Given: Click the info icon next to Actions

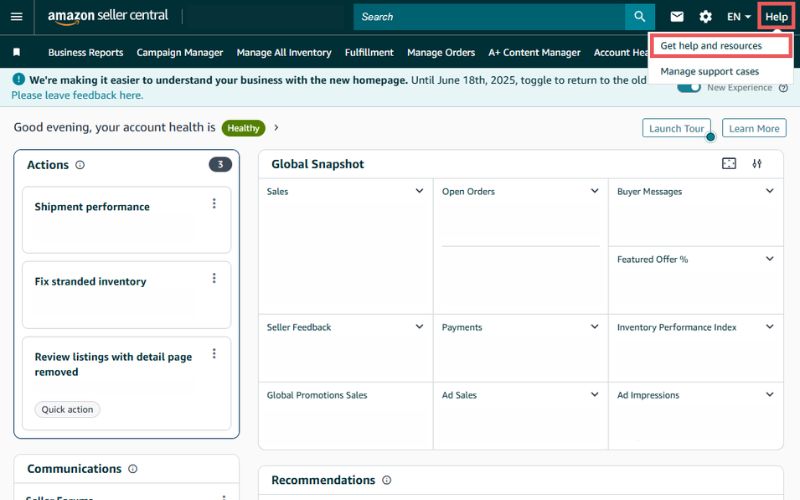Looking at the screenshot, I should tap(80, 165).
